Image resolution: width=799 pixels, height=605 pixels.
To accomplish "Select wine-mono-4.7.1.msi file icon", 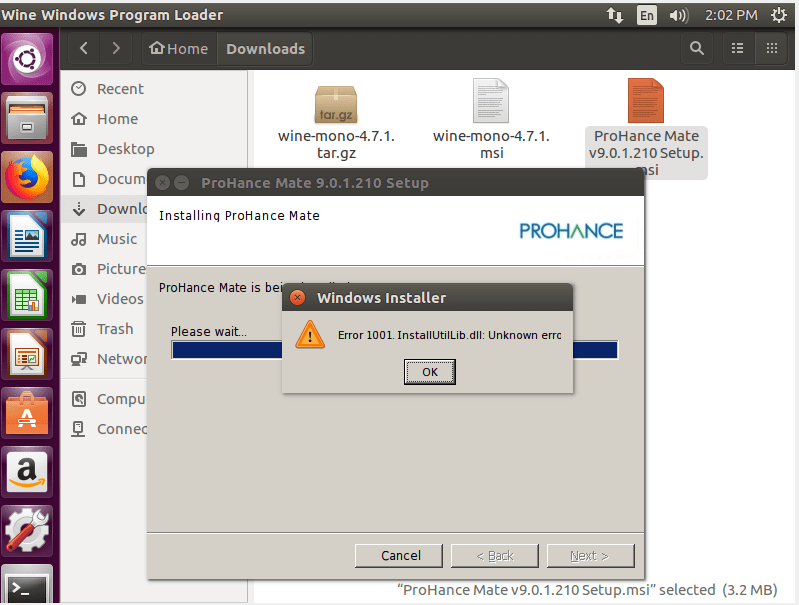I will [x=491, y=120].
